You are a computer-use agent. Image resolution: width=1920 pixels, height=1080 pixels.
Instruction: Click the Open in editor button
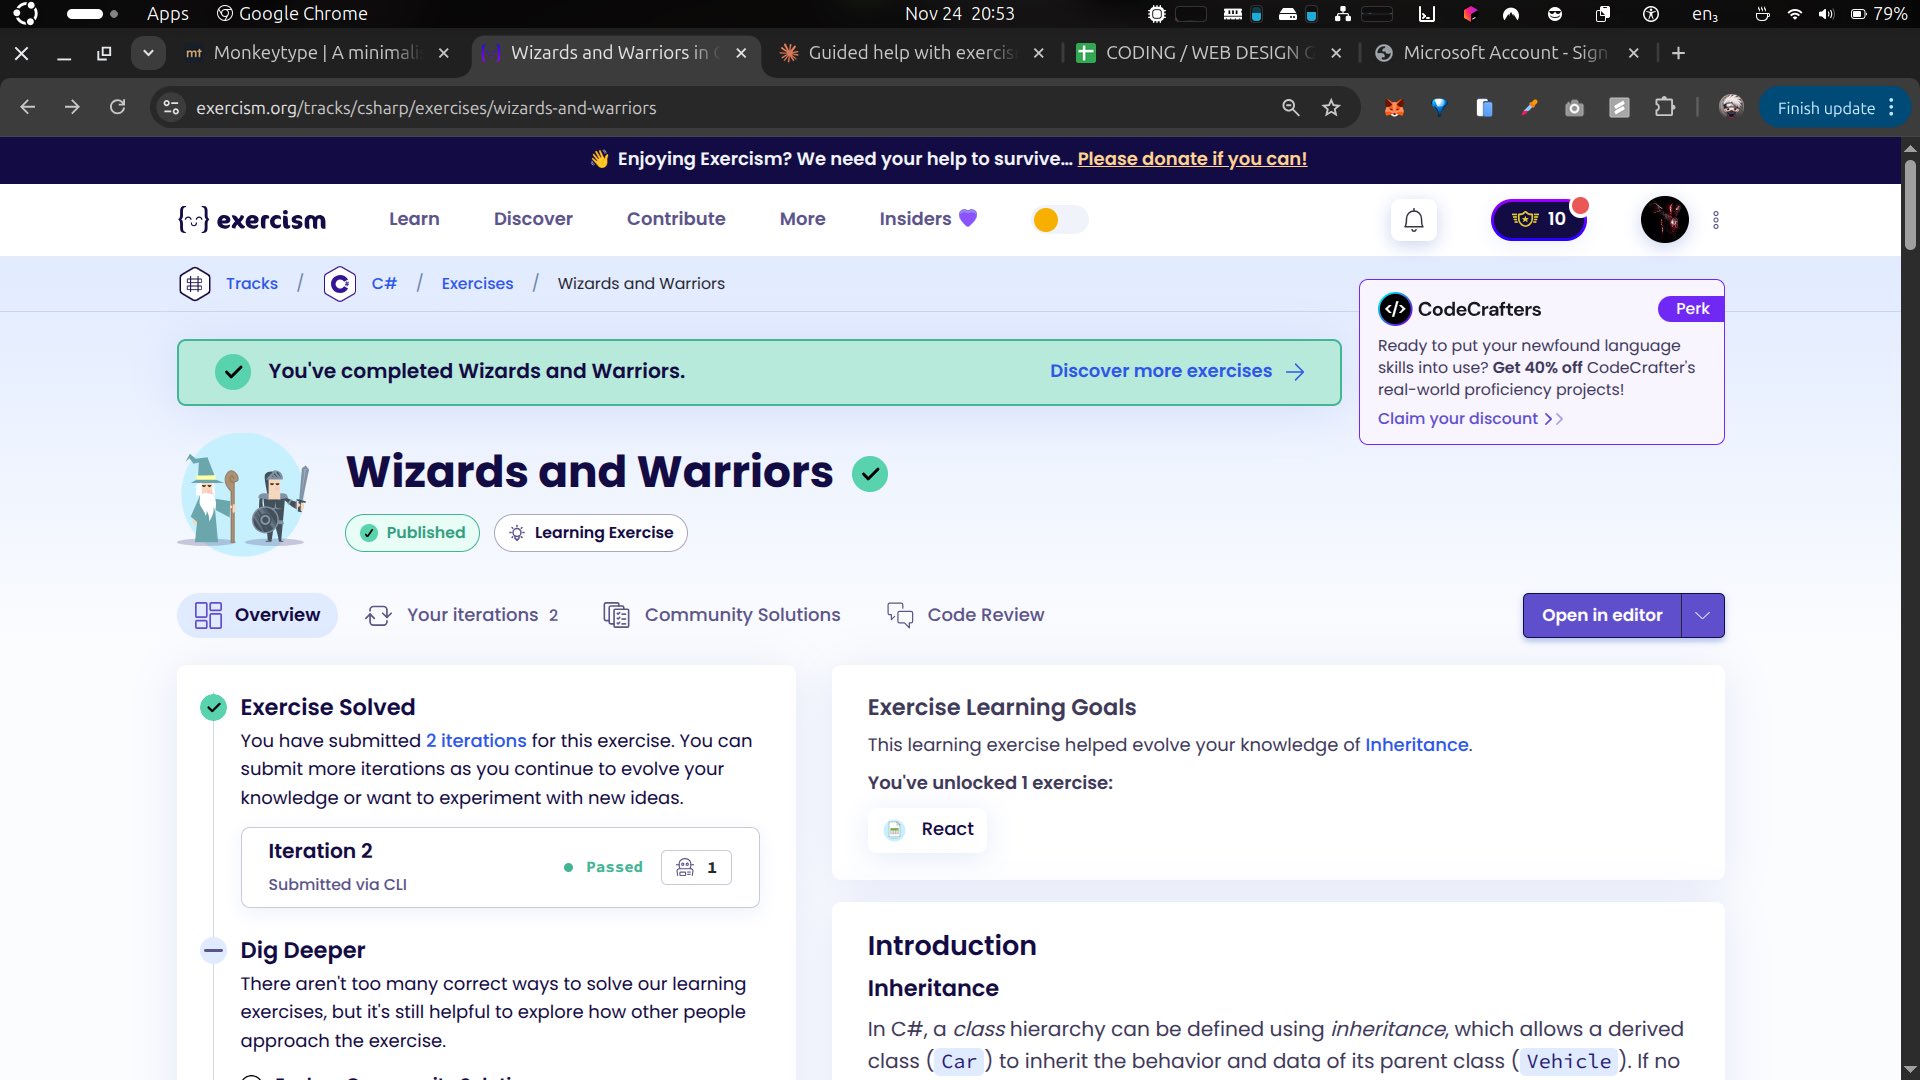[1601, 615]
